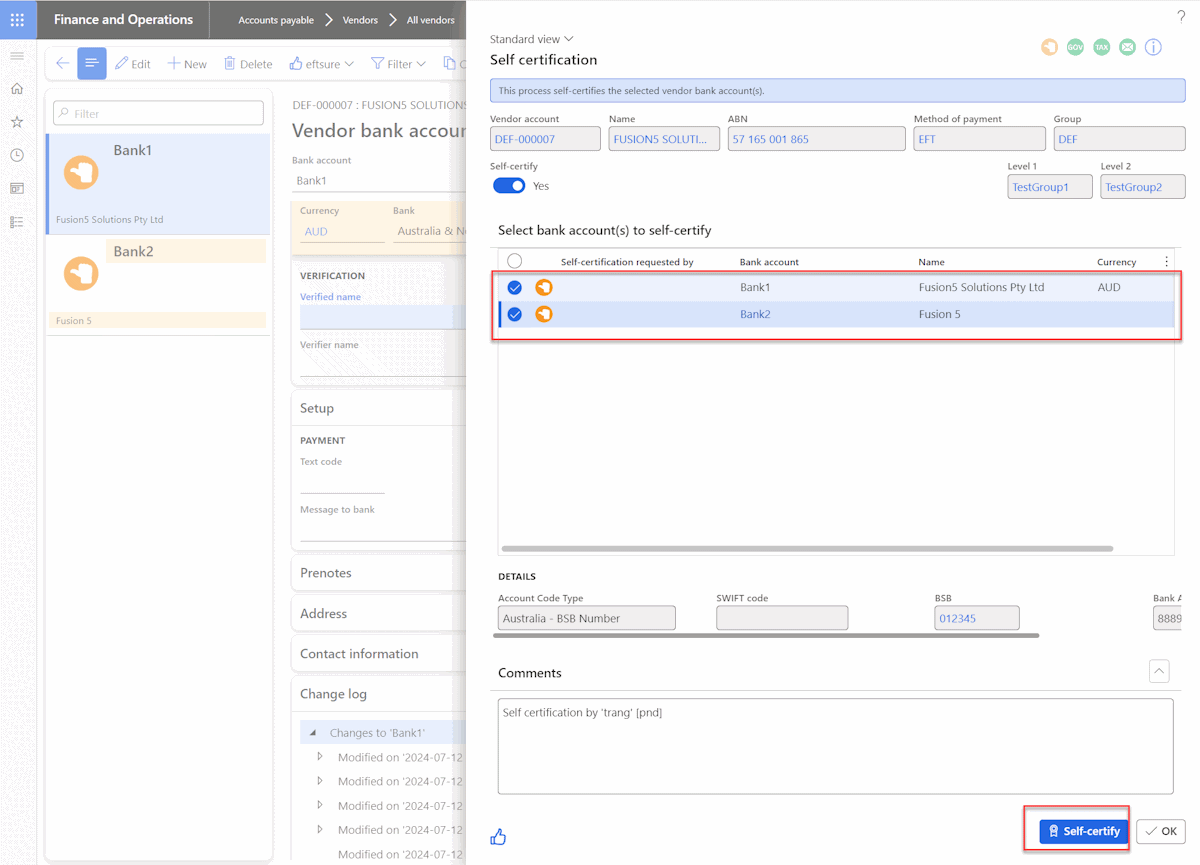The image size is (1200, 865).
Task: Click the BSB value 012345
Action: [x=977, y=618]
